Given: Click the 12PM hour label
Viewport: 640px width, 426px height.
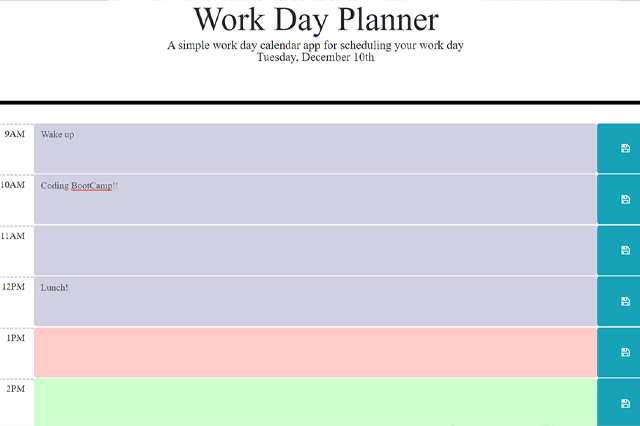Looking at the screenshot, I should [13, 287].
